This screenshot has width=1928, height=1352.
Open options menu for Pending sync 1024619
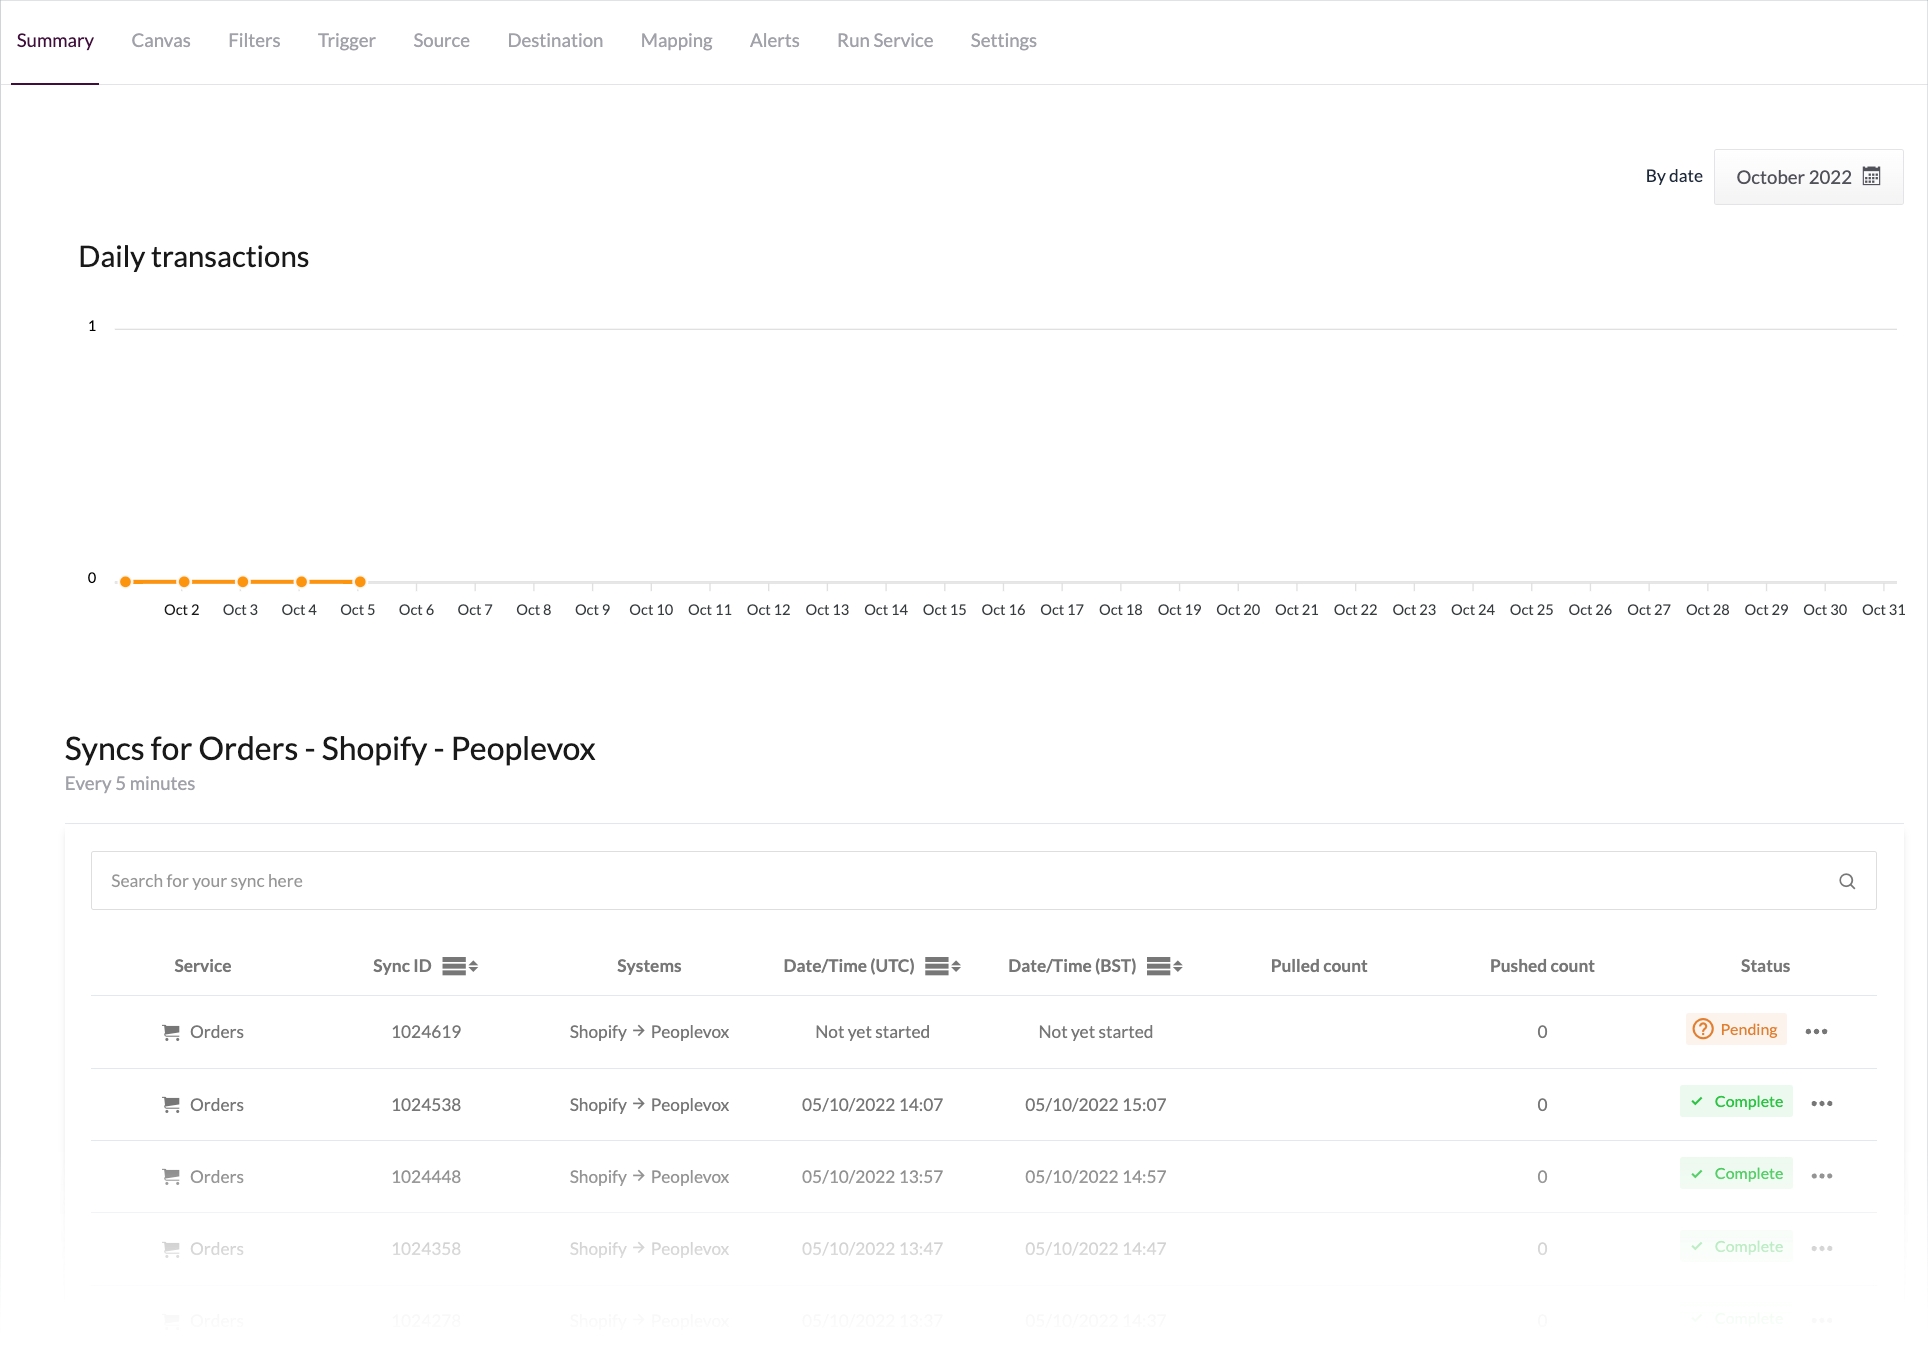click(1816, 1031)
